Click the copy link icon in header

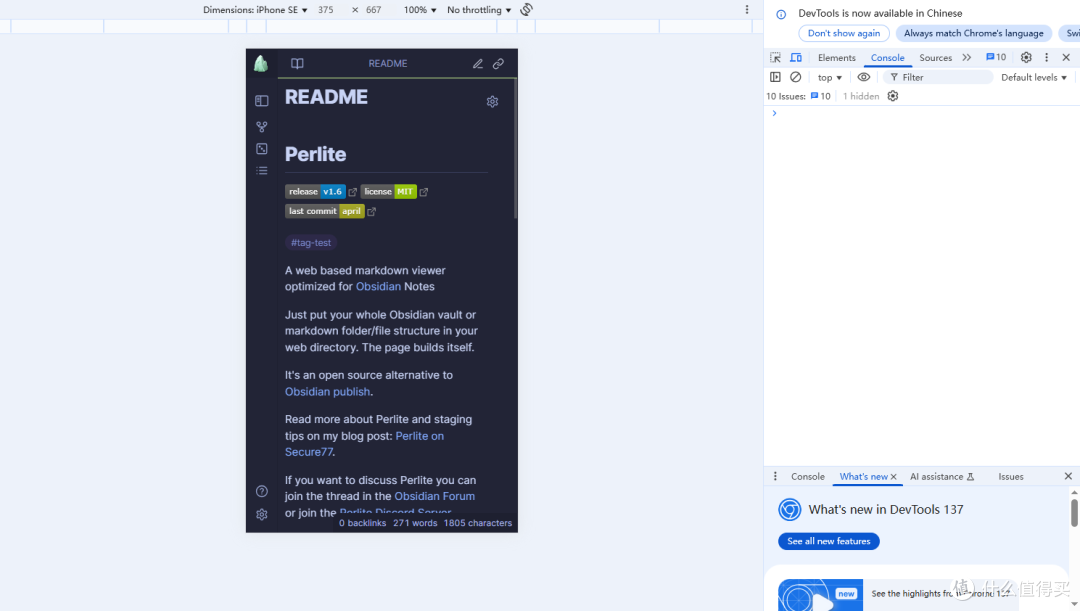[x=498, y=64]
